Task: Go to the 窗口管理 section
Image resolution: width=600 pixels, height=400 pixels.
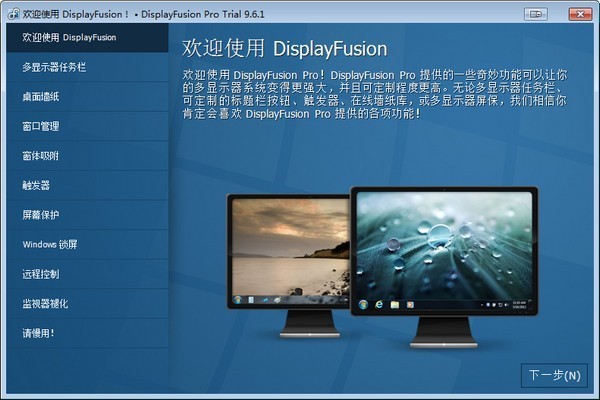Action: tap(87, 126)
